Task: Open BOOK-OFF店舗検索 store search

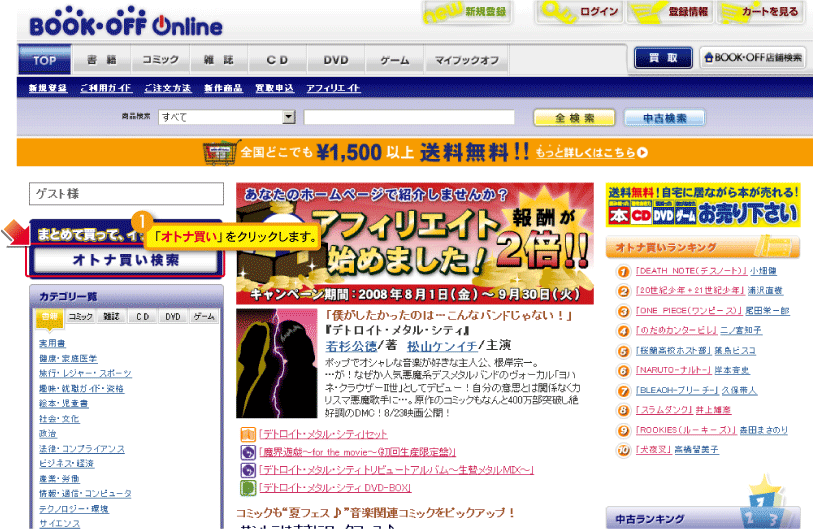Action: click(753, 58)
